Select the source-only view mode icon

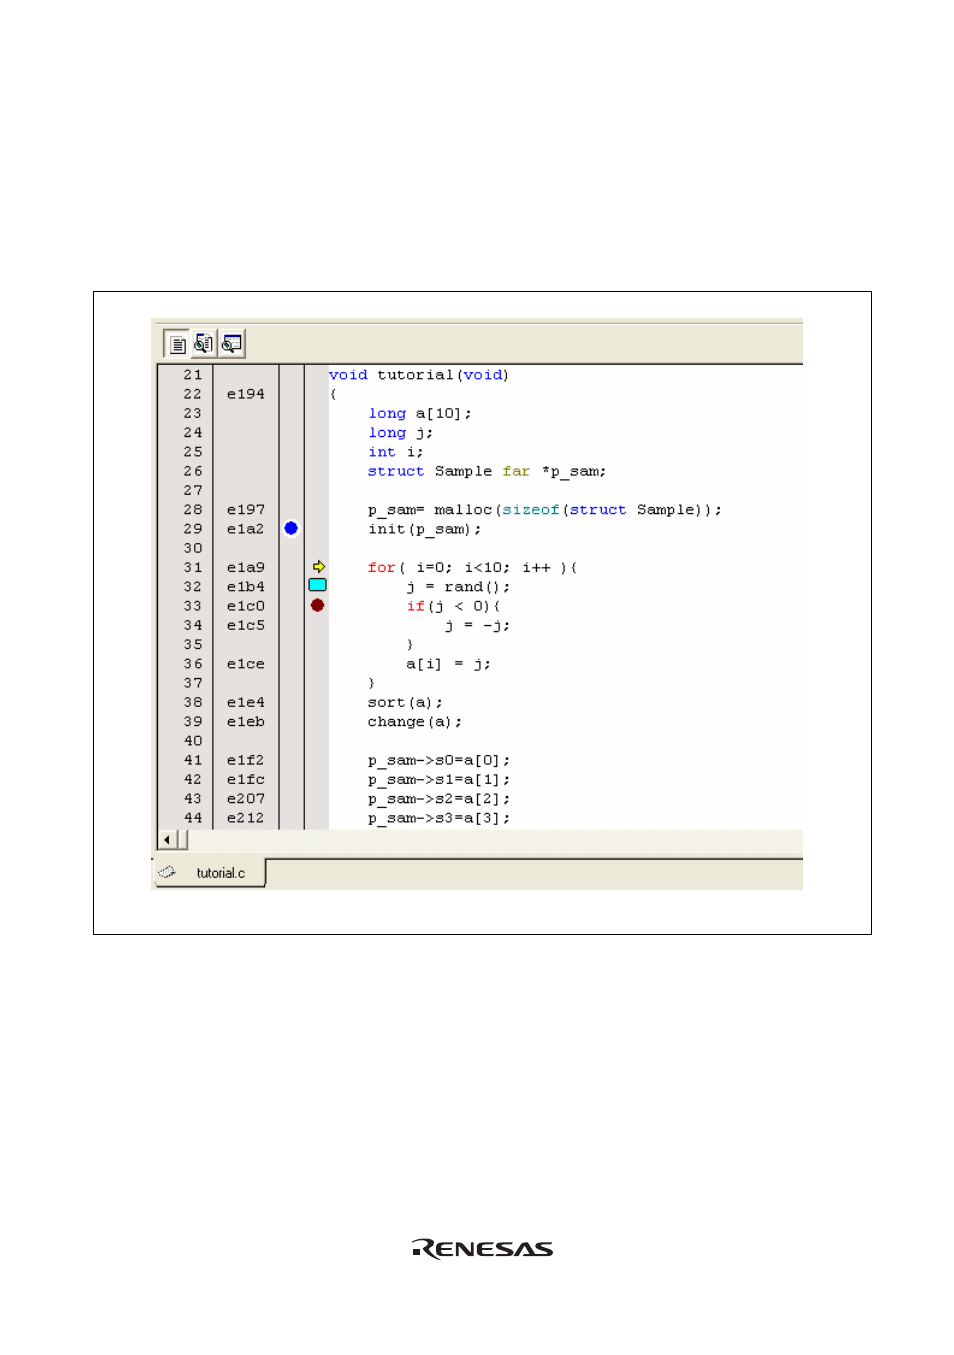coord(177,345)
